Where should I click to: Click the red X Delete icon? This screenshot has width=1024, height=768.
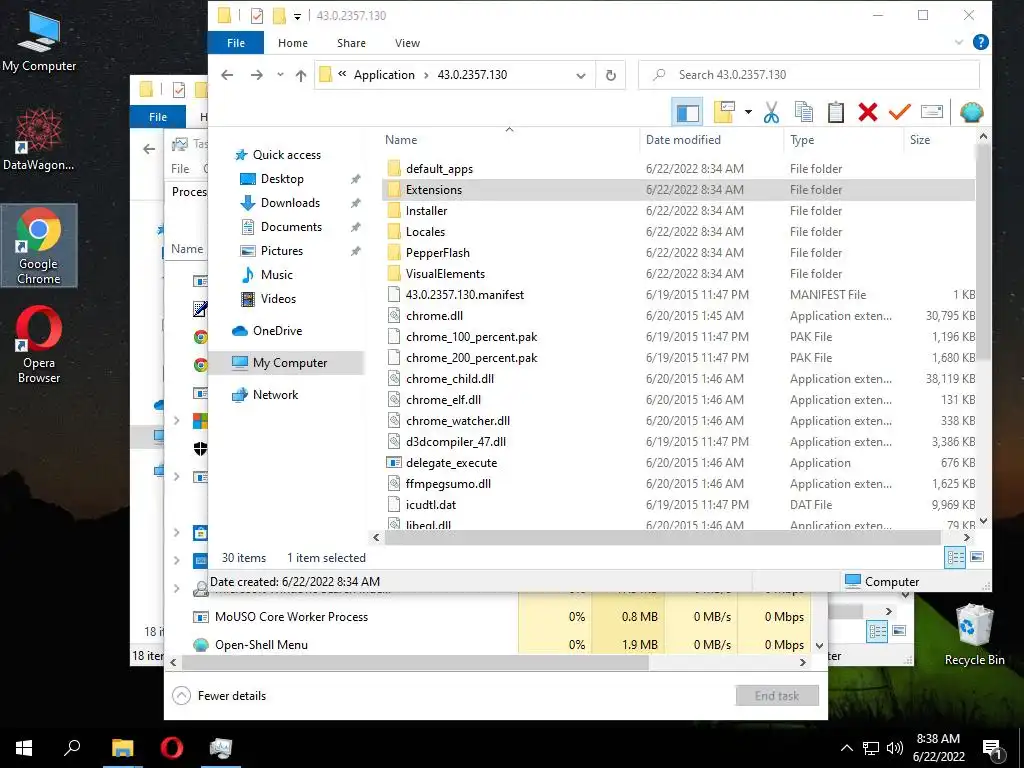(x=868, y=112)
